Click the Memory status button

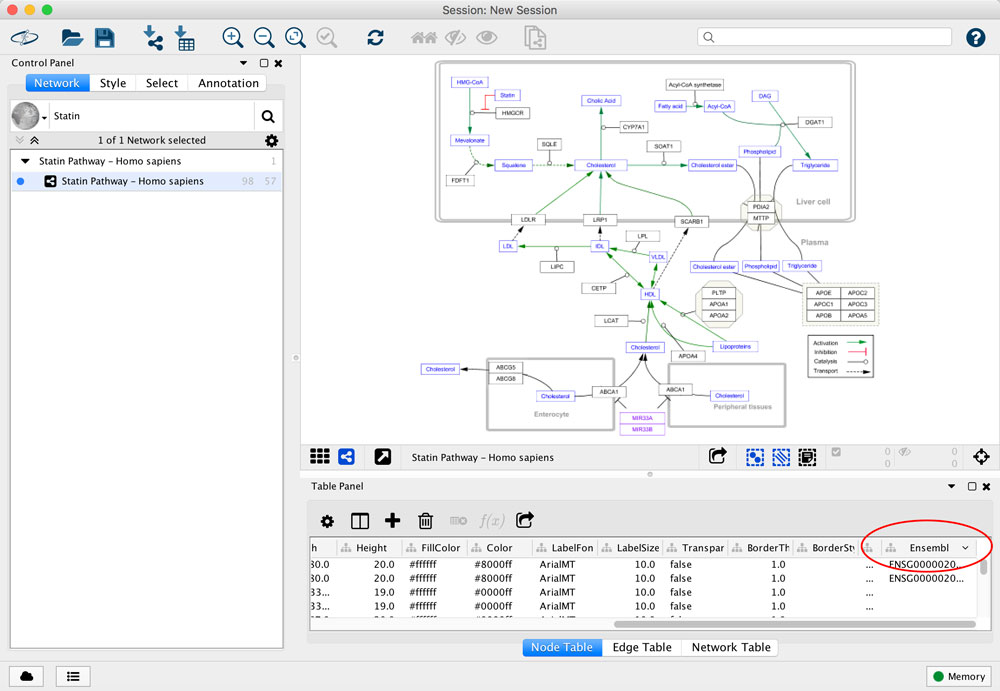(958, 676)
